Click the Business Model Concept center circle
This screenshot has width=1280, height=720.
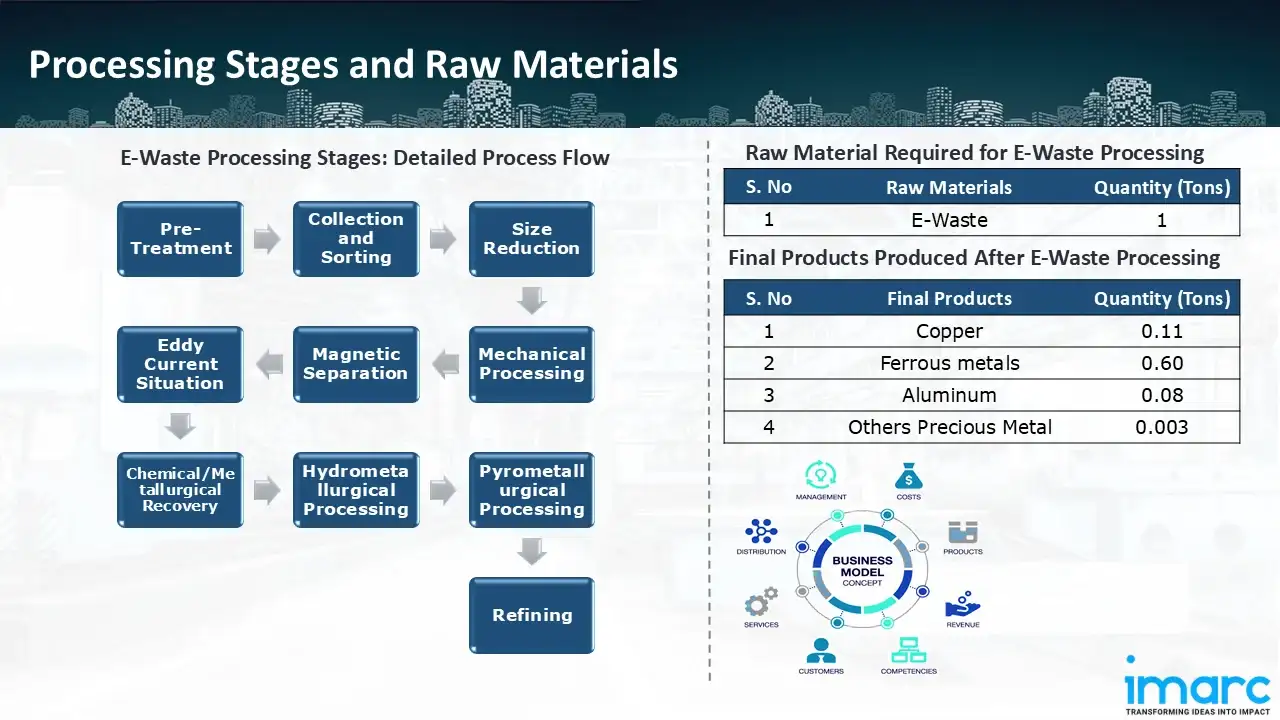(862, 572)
